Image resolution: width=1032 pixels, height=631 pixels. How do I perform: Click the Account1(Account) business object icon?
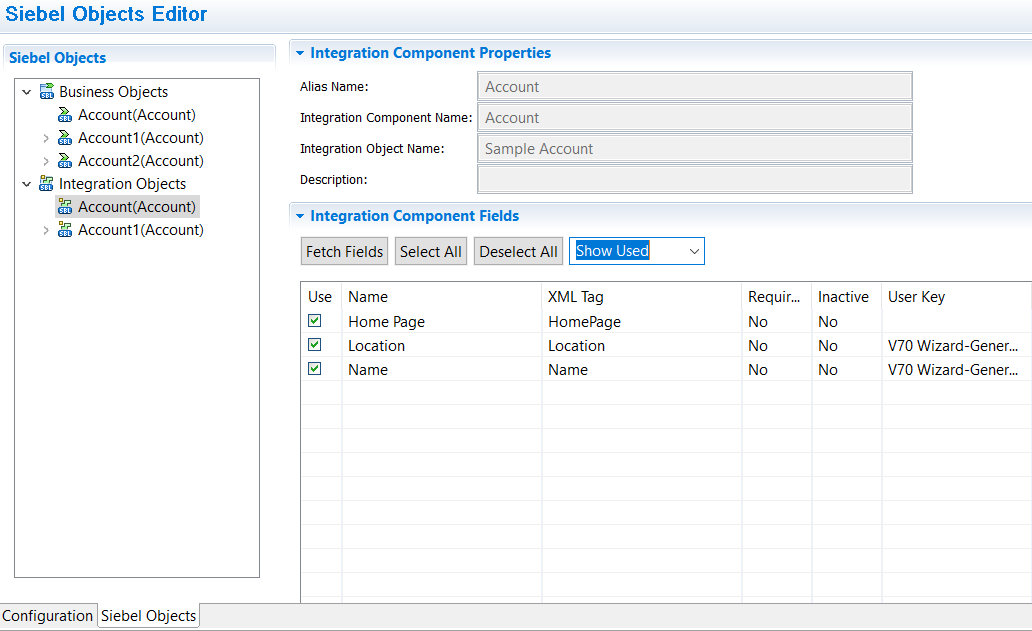(x=65, y=138)
